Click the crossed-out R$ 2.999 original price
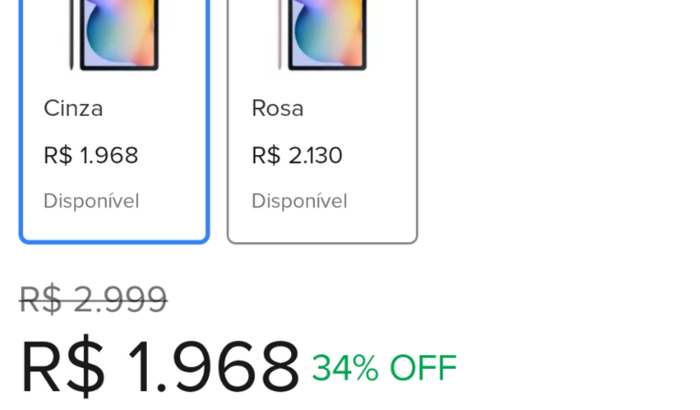 93,298
